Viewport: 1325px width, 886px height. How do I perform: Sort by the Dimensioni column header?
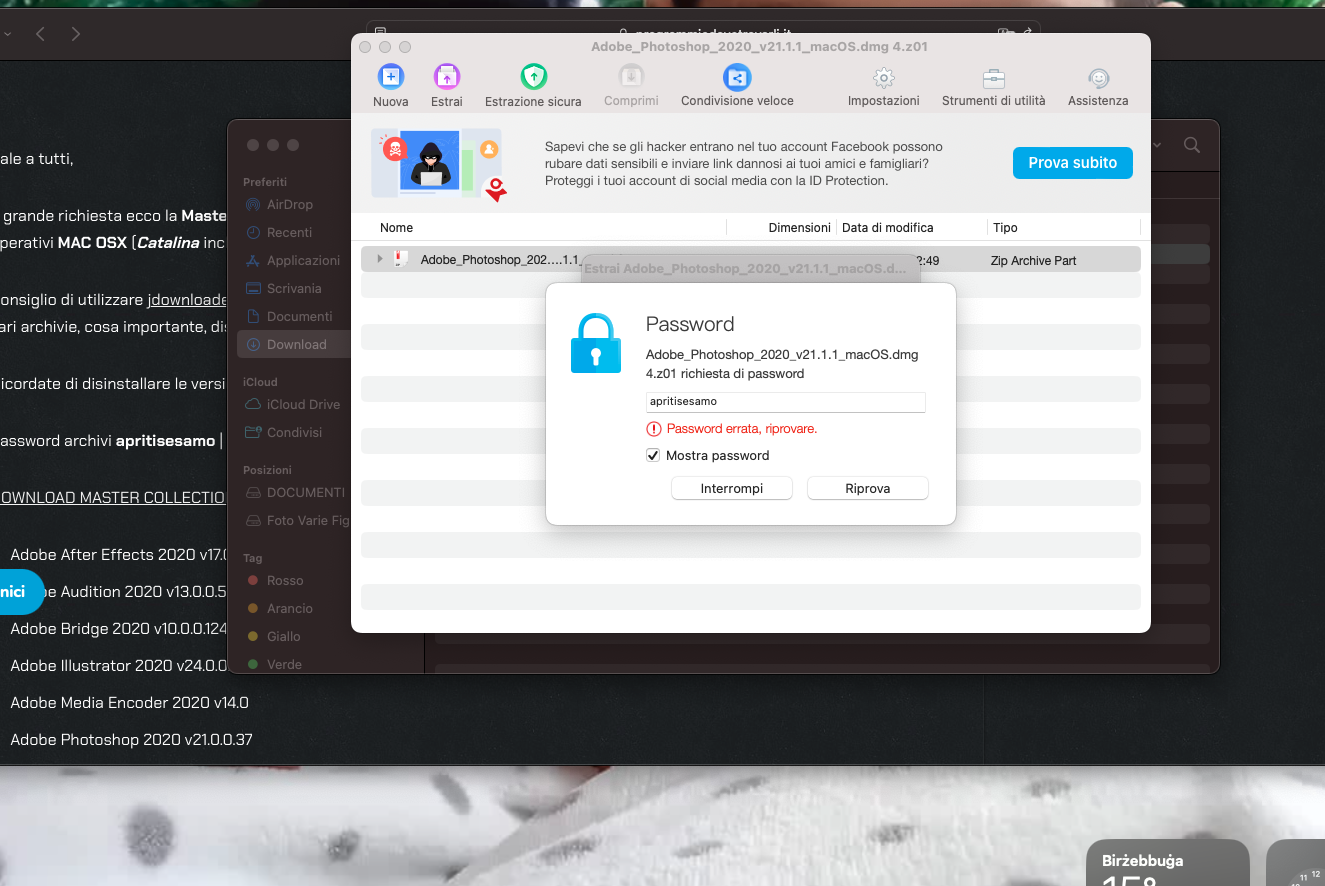tap(799, 227)
